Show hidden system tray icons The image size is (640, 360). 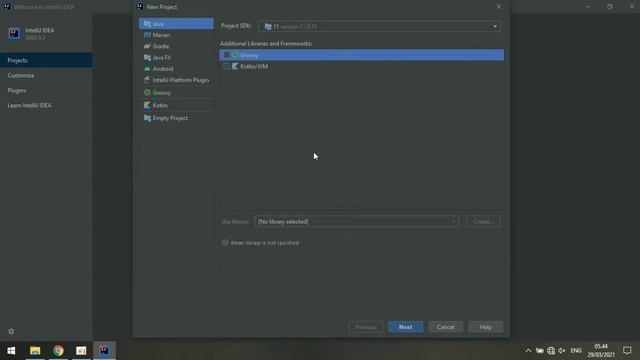click(x=528, y=351)
